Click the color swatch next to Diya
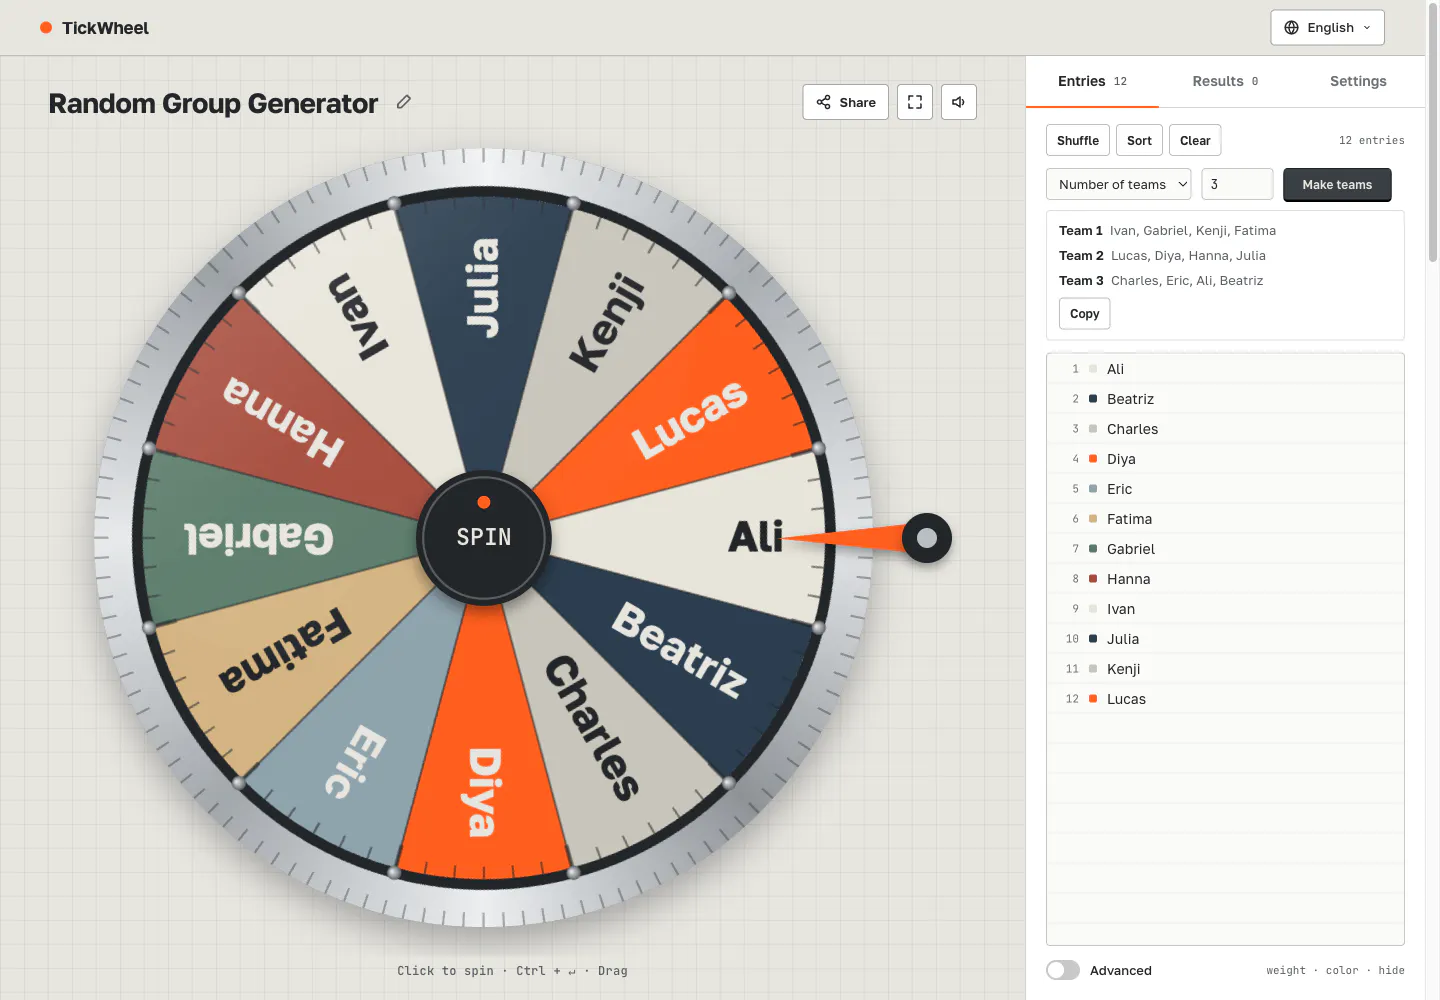The width and height of the screenshot is (1440, 1000). pos(1093,459)
